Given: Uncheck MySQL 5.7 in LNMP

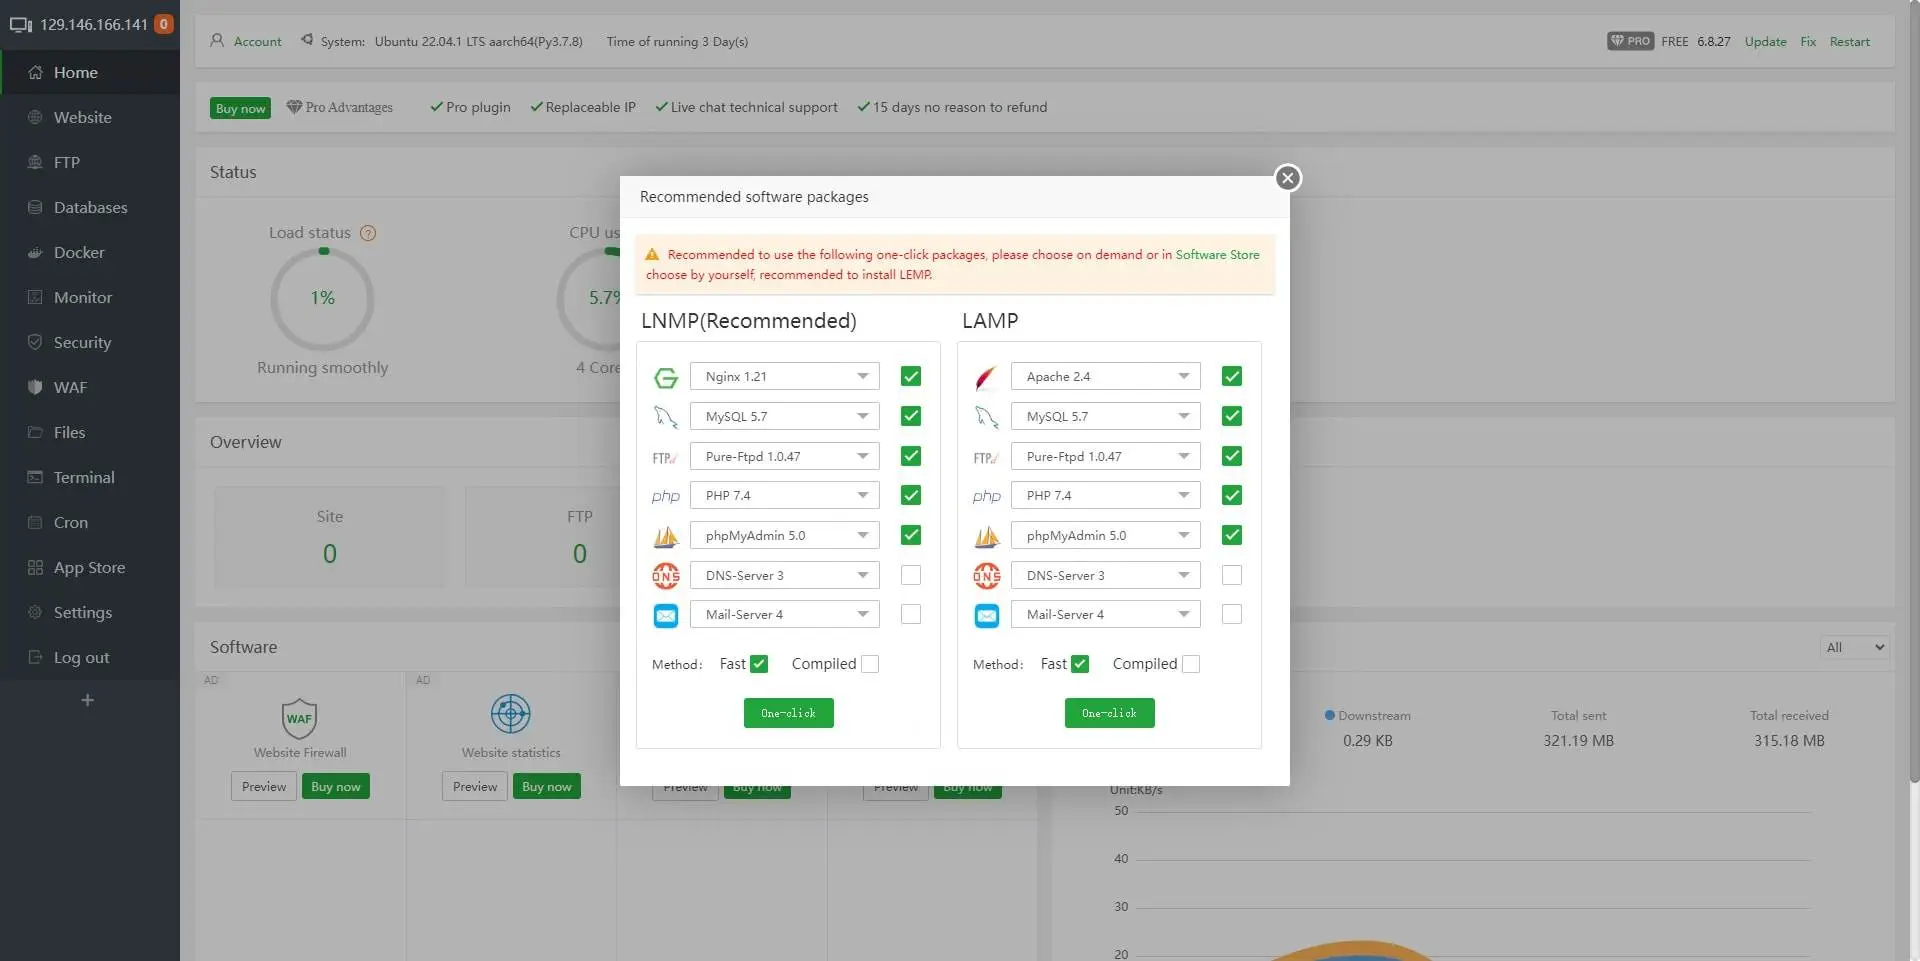Looking at the screenshot, I should point(911,416).
